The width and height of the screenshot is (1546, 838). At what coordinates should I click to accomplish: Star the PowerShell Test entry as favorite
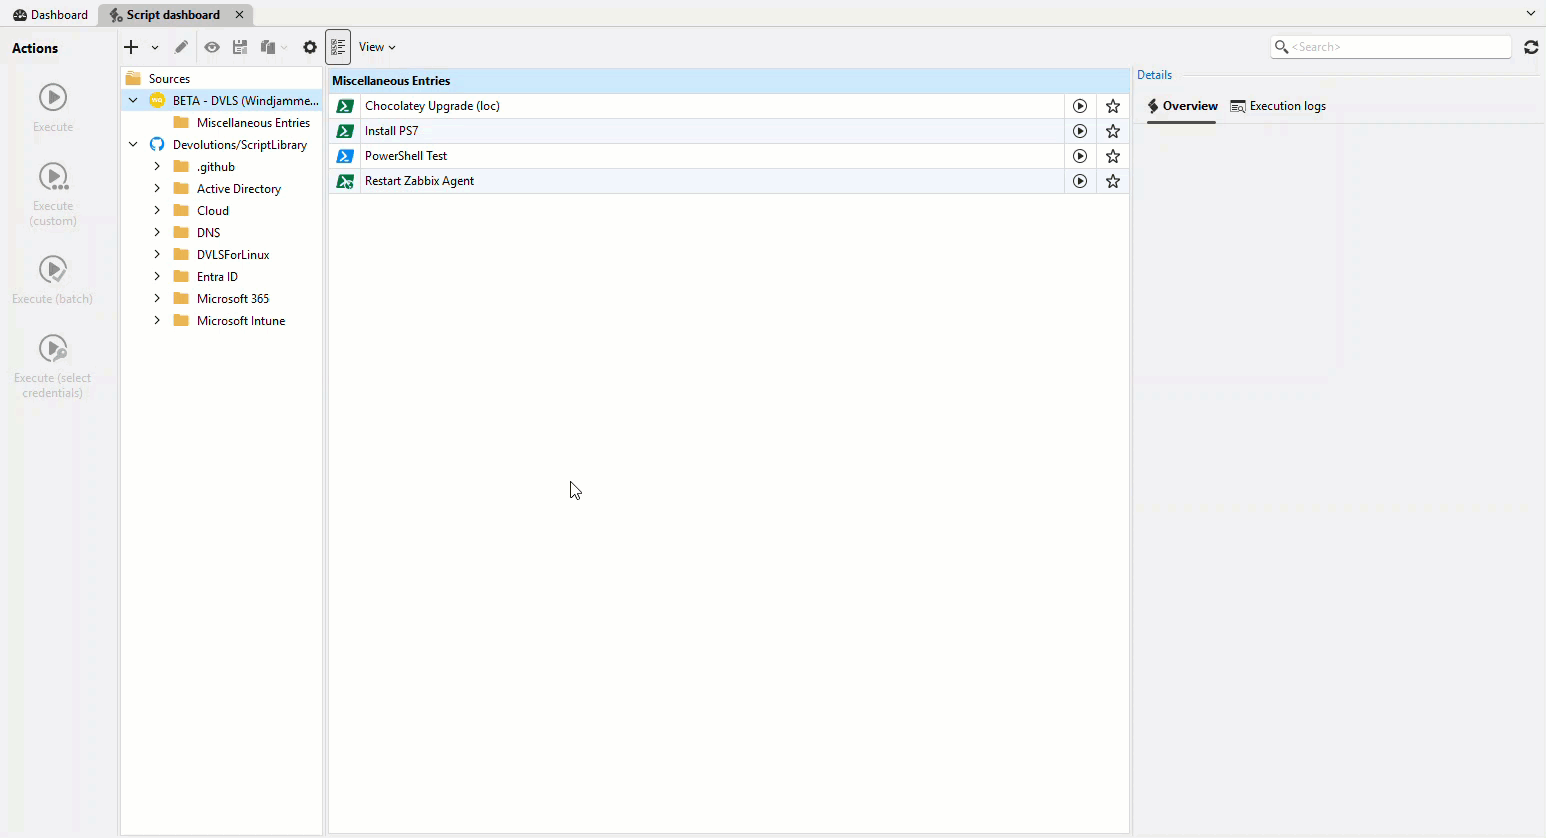1113,156
